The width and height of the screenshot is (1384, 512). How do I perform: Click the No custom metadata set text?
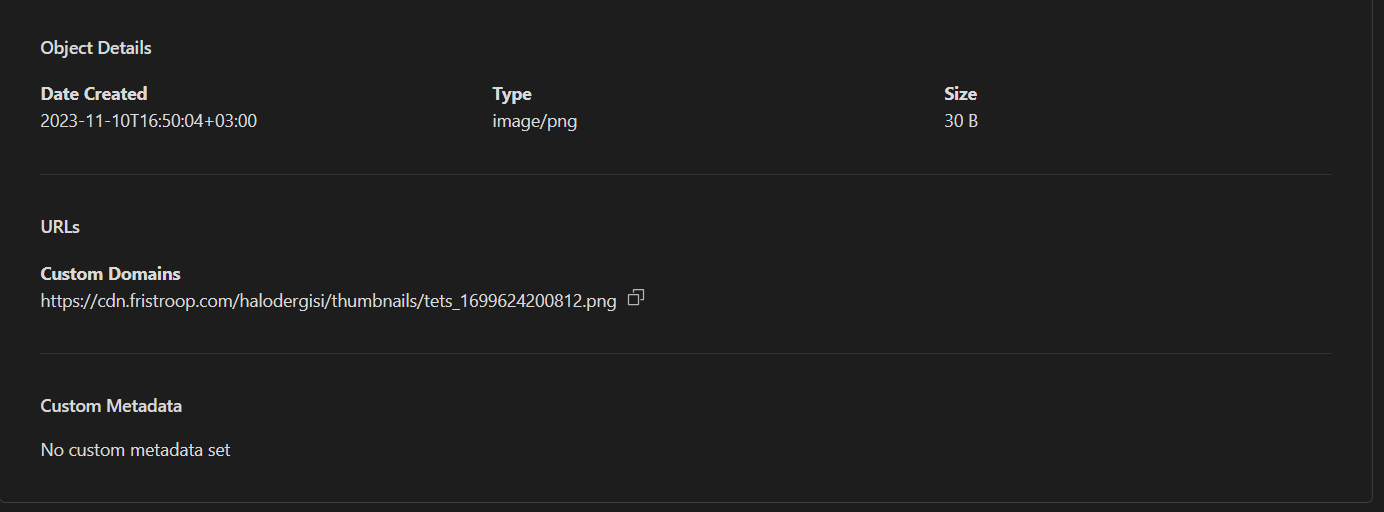click(135, 450)
